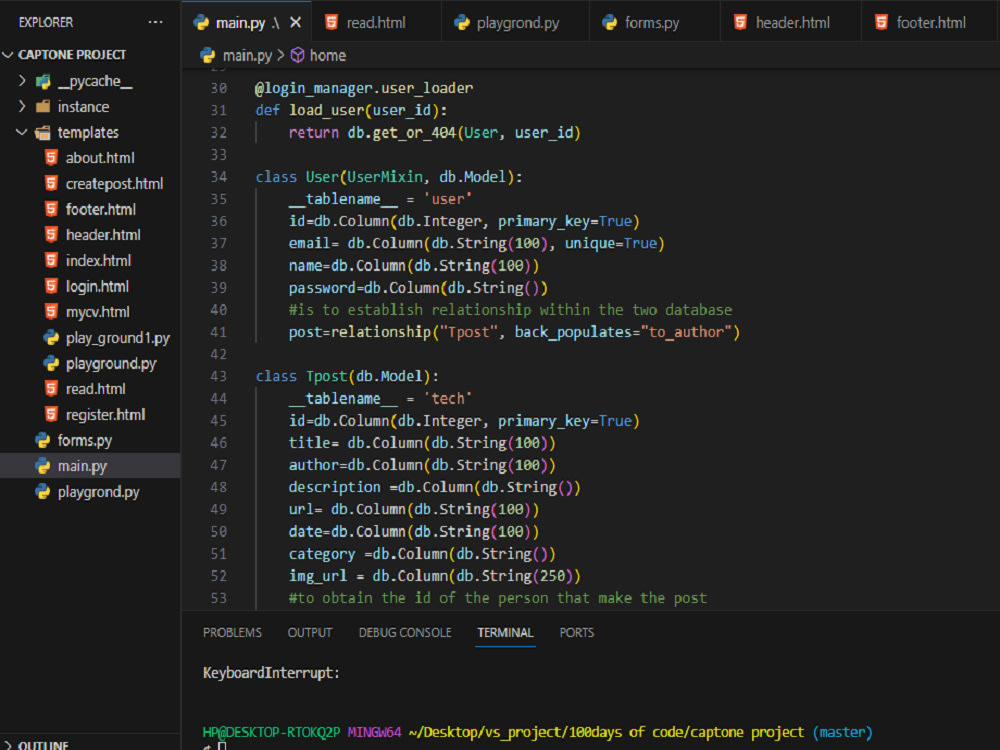The height and width of the screenshot is (750, 1000).
Task: Select the PROBLEMS panel tab
Action: point(232,632)
